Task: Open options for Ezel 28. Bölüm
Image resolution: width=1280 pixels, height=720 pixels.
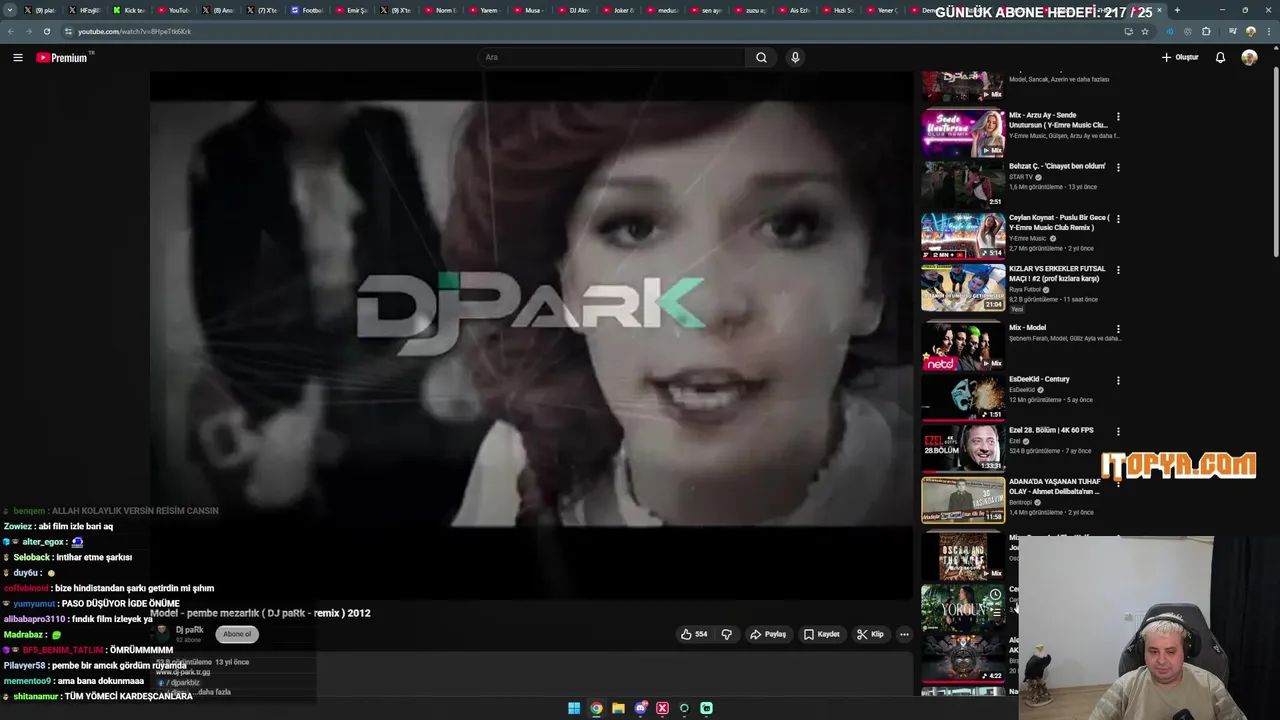Action: tap(1118, 432)
